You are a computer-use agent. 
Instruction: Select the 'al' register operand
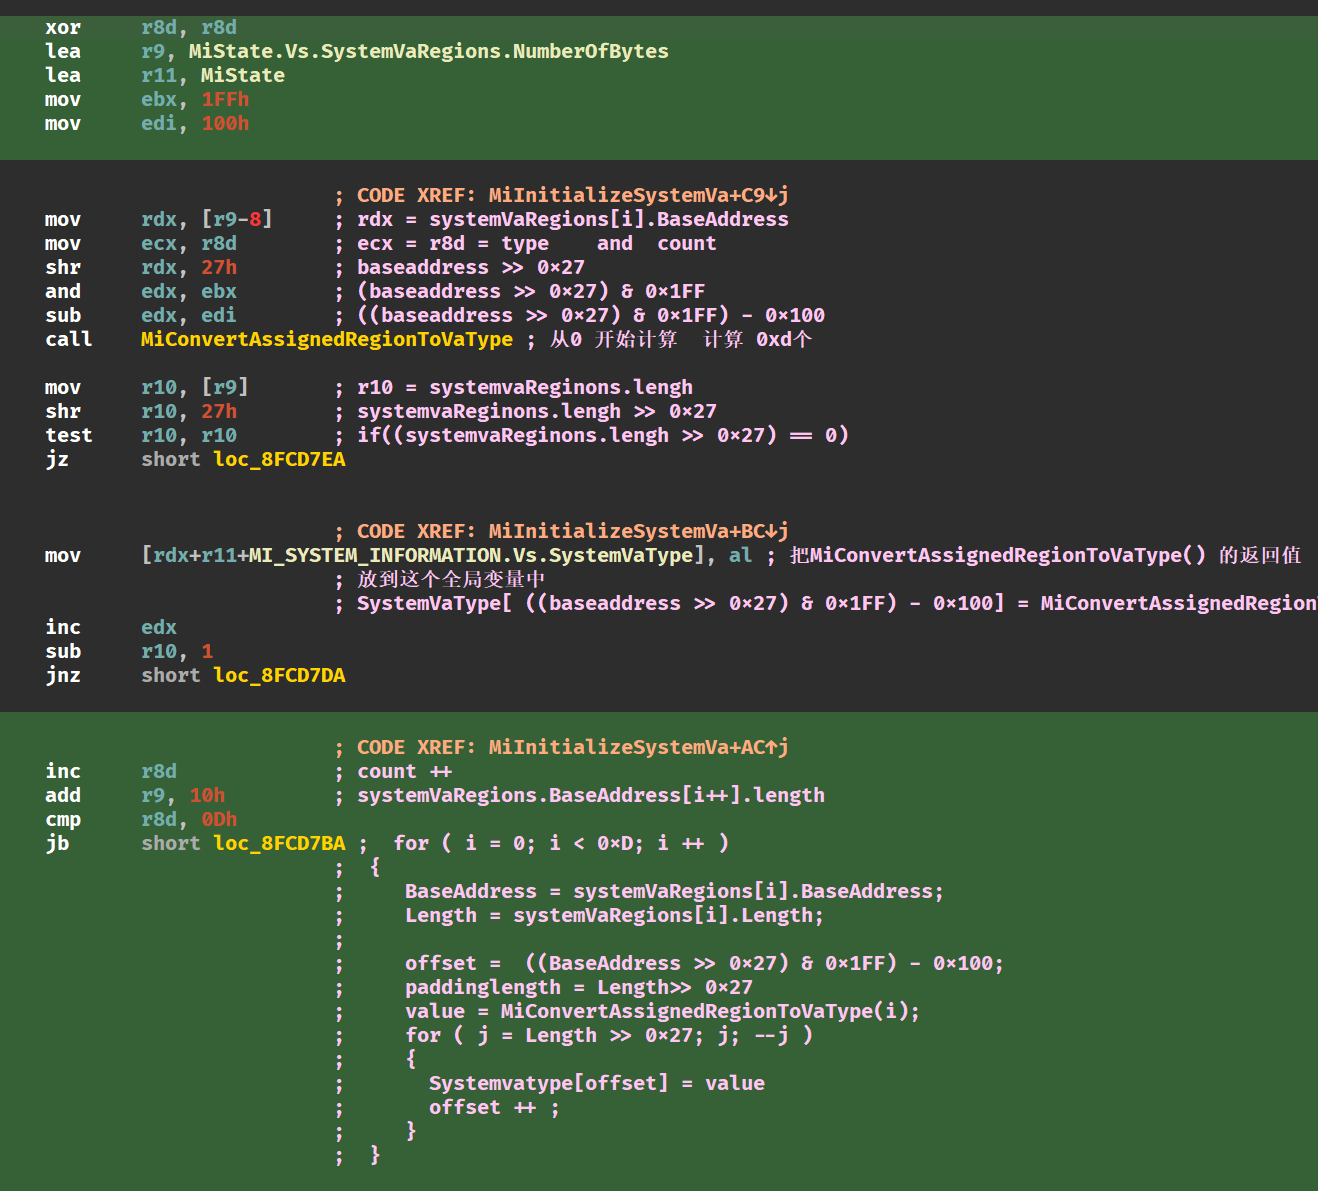coord(741,555)
